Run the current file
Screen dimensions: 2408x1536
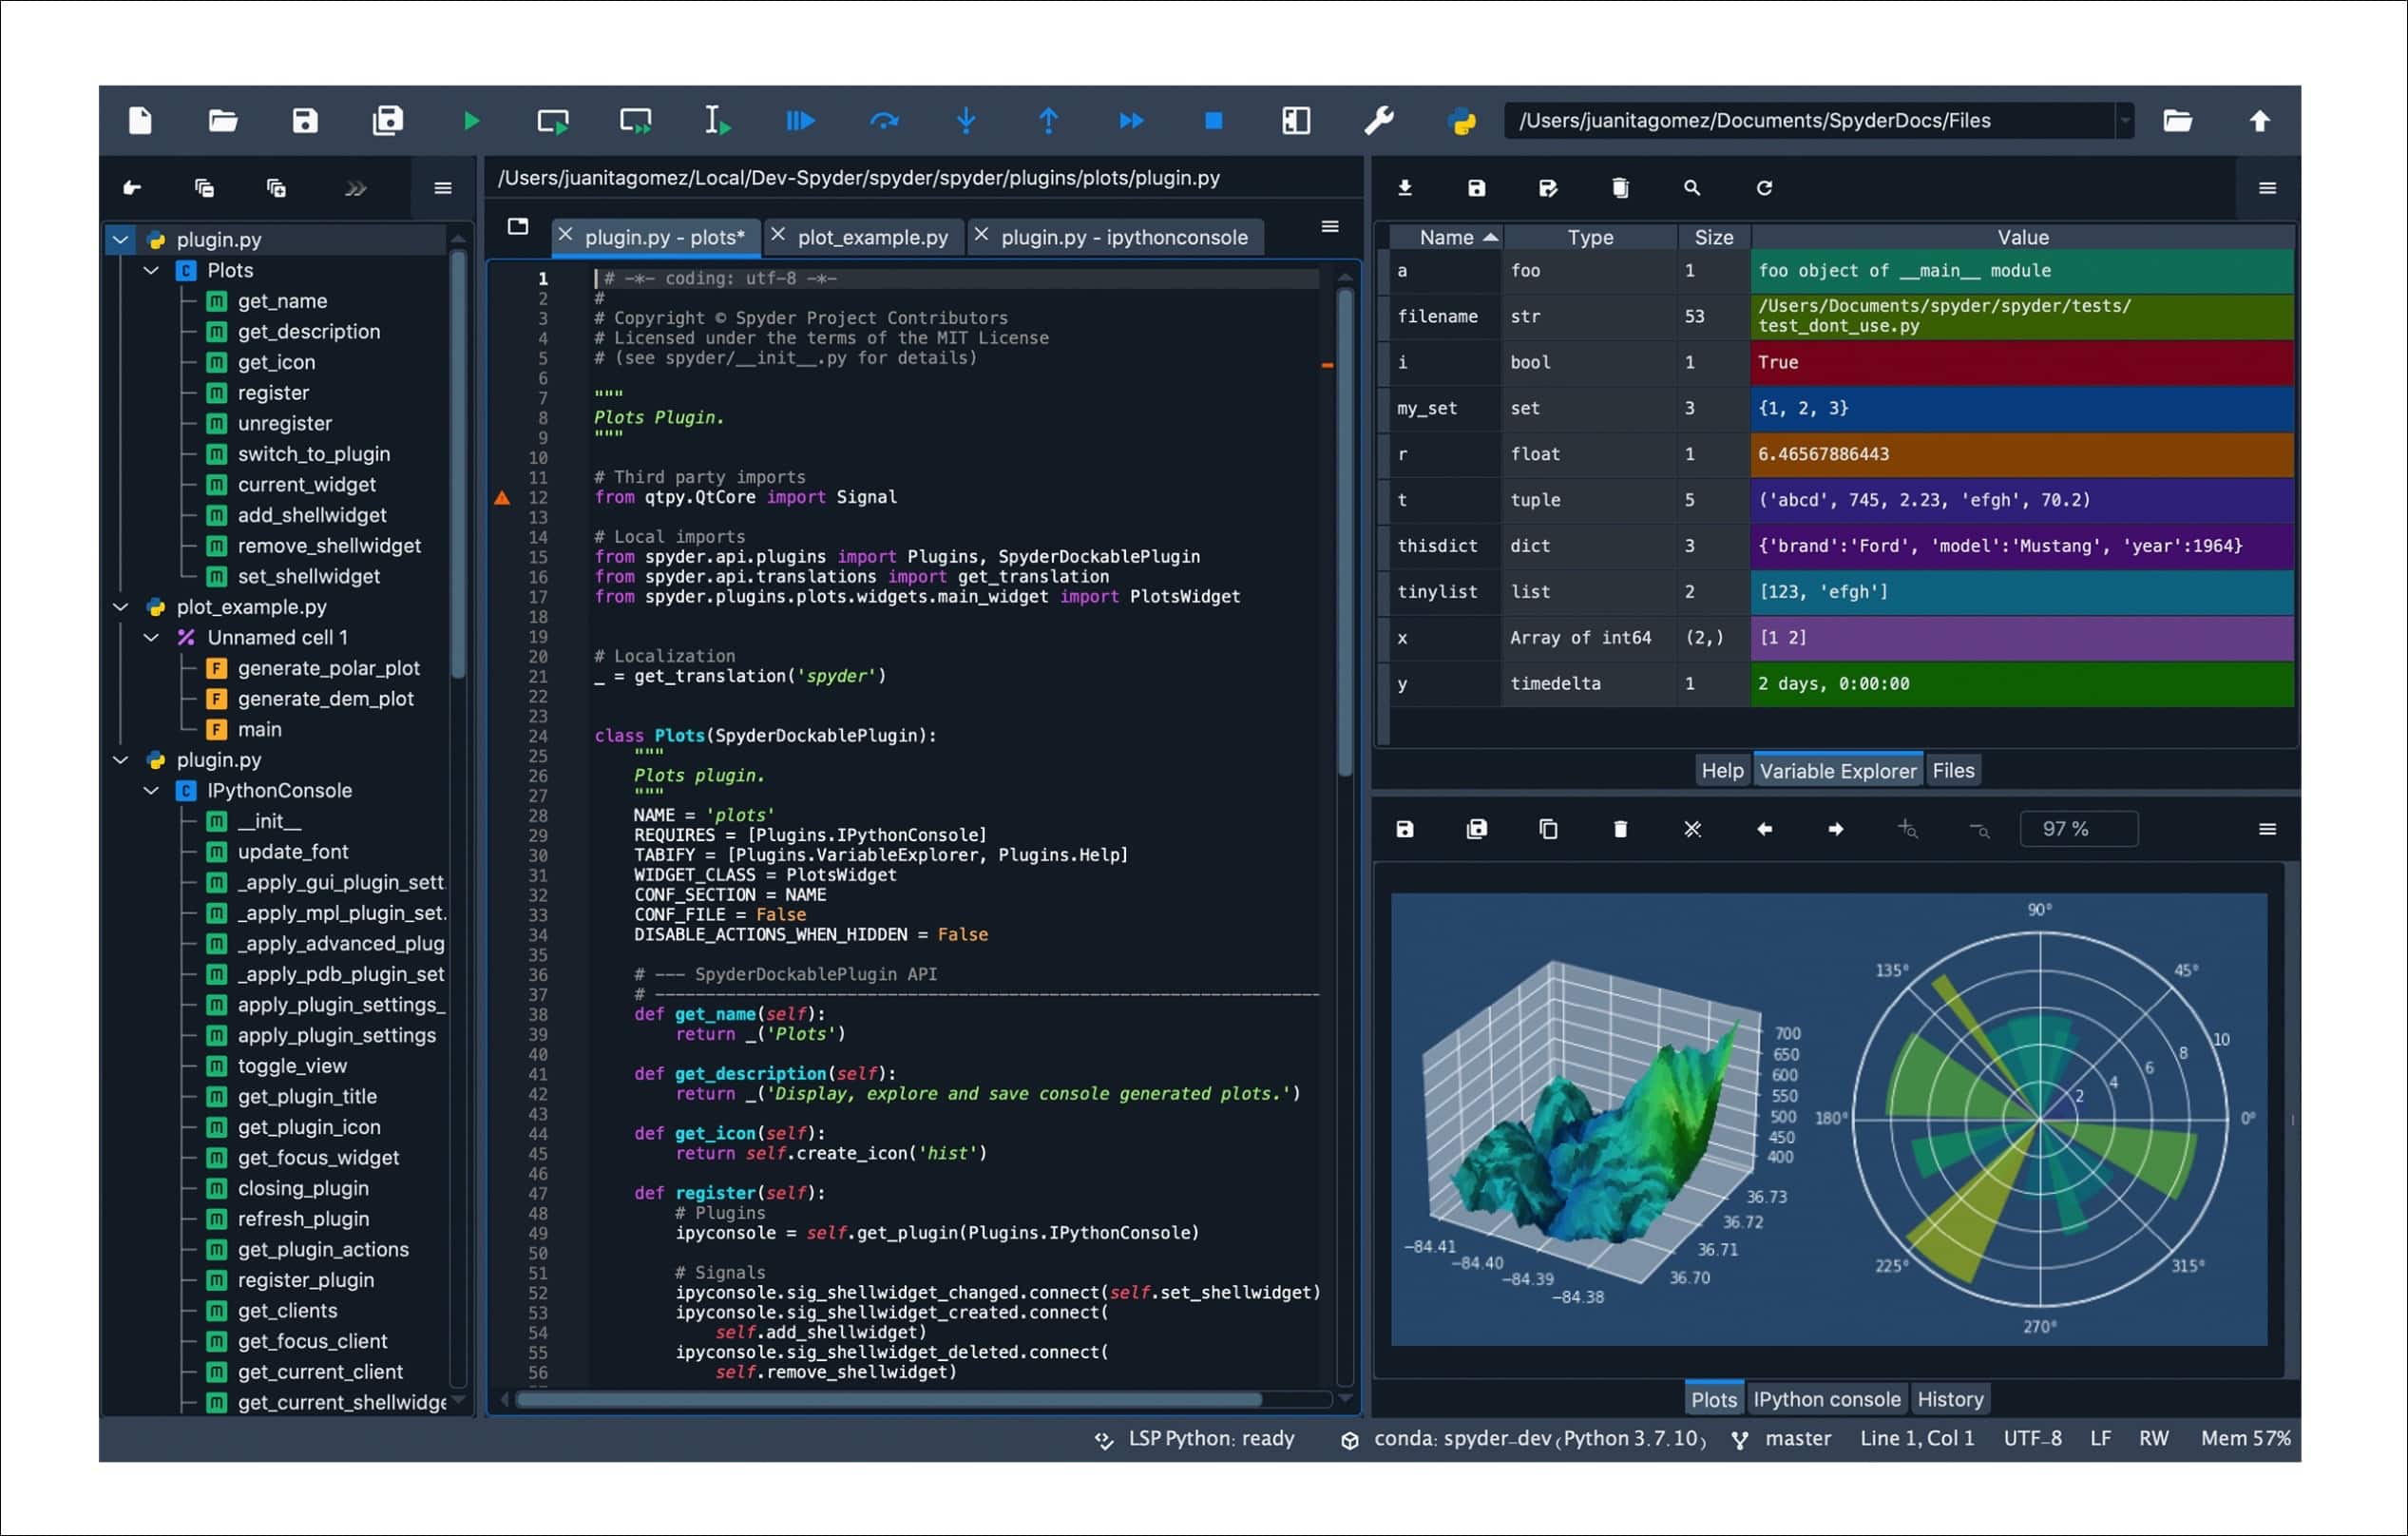[x=470, y=120]
